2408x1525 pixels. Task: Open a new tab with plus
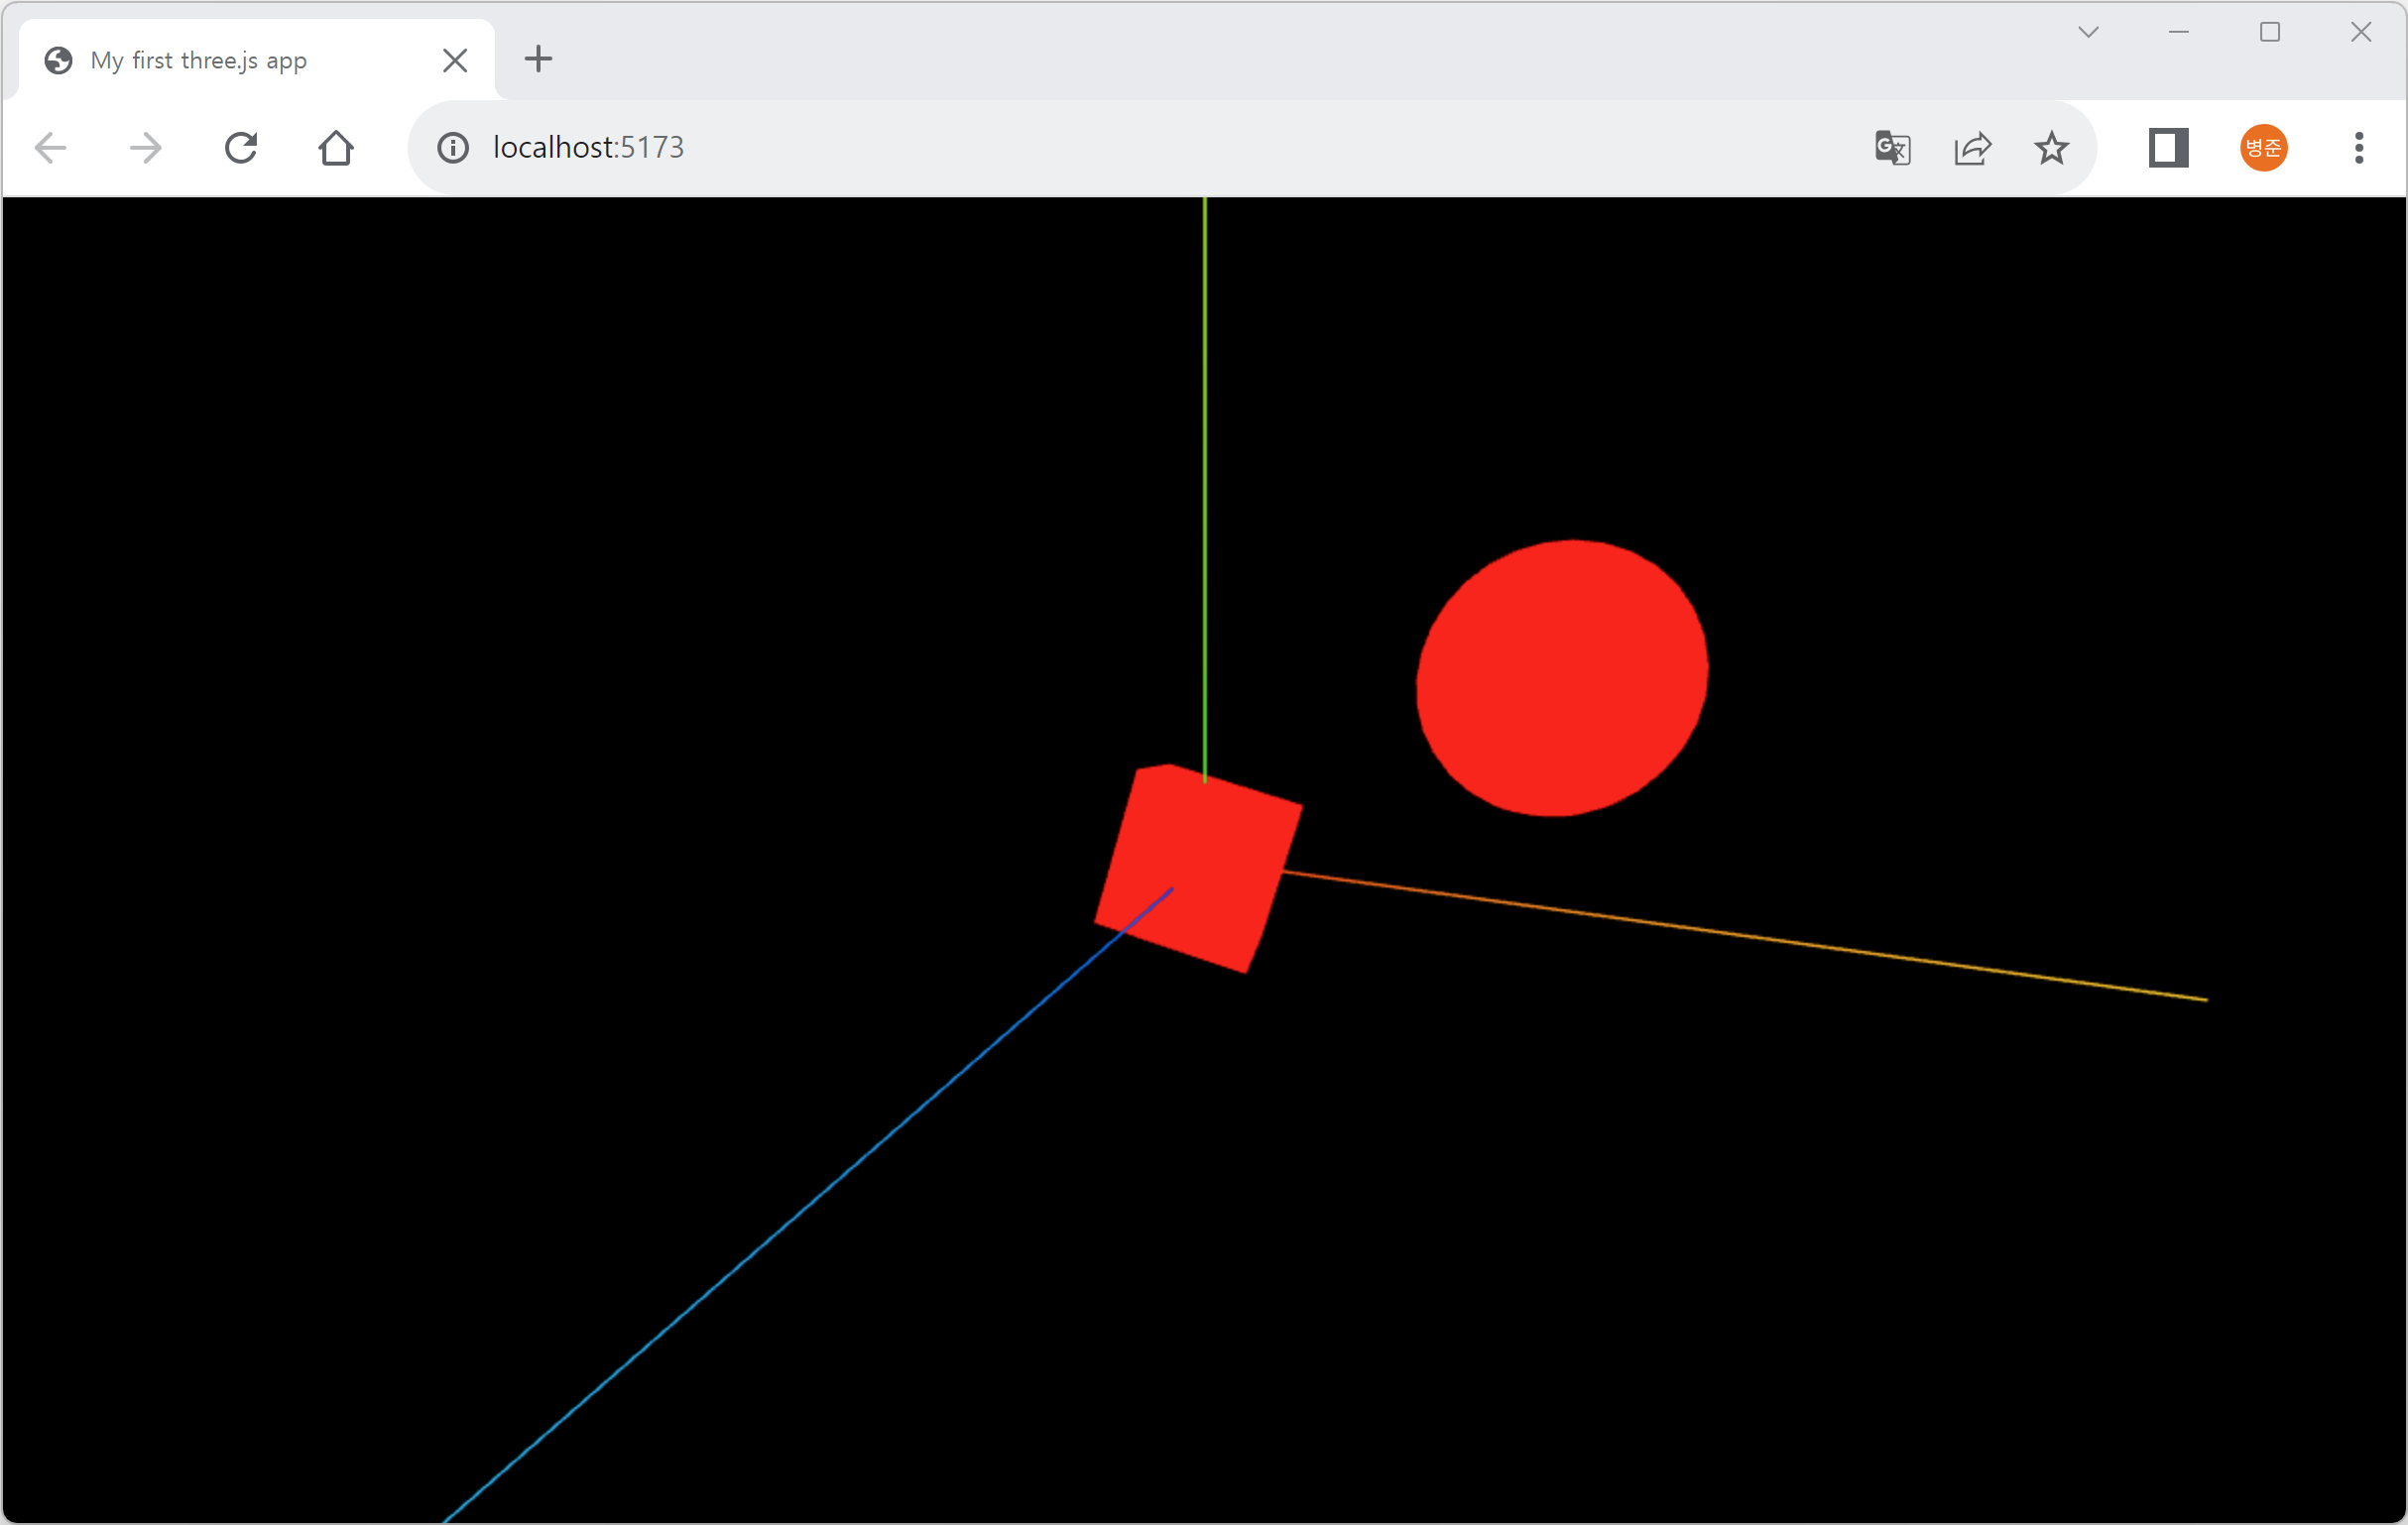538,59
